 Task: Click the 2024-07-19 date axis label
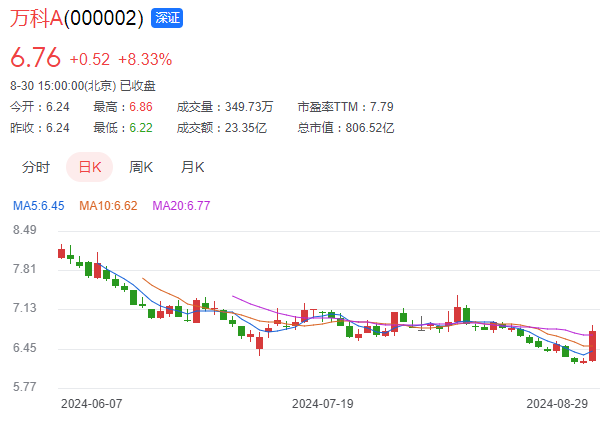tap(323, 404)
